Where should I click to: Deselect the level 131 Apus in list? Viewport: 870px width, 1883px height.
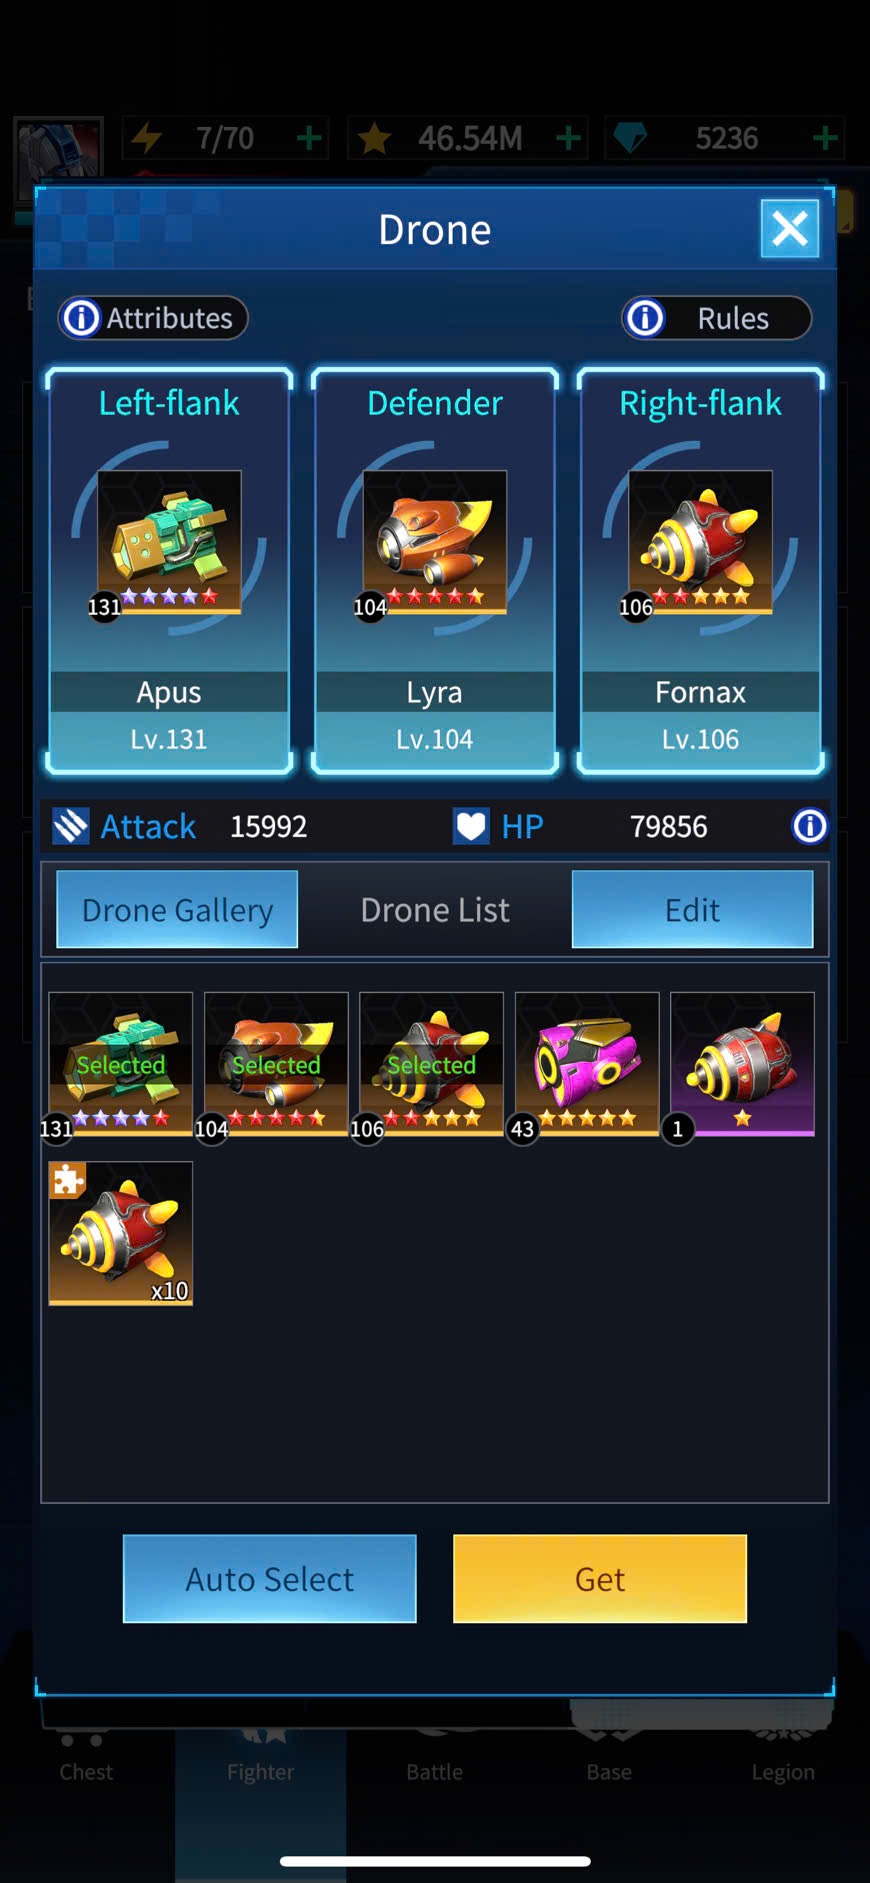(121, 1064)
